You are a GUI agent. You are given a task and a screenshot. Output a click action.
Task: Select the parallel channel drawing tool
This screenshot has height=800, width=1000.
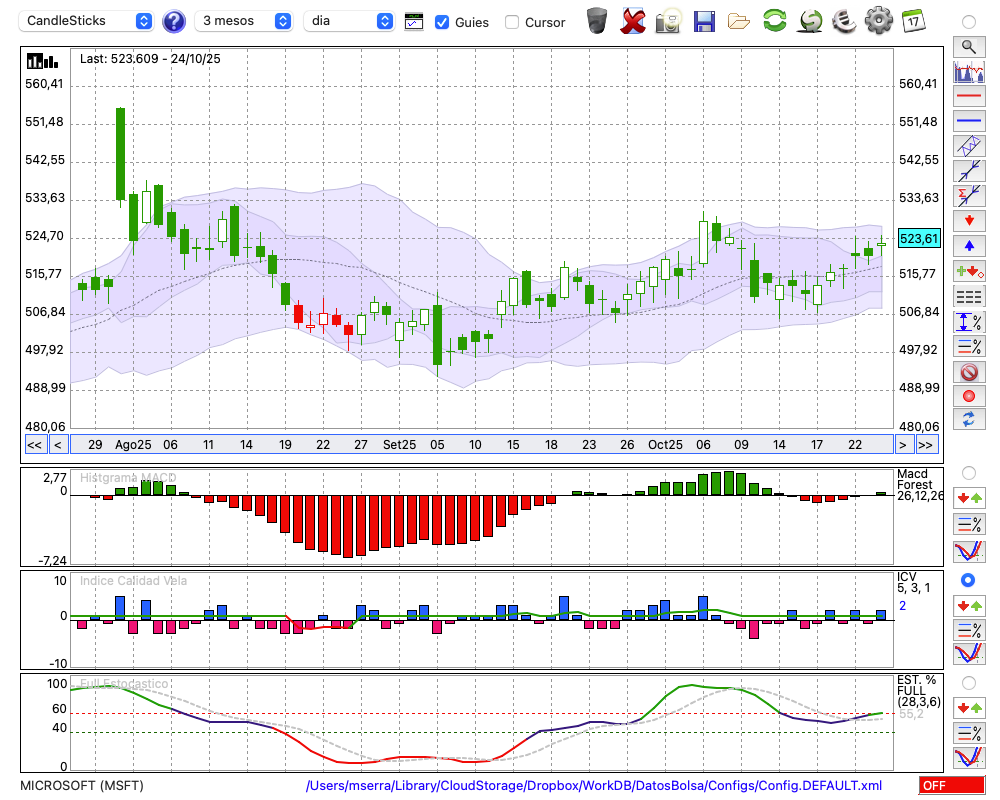pyautogui.click(x=968, y=146)
